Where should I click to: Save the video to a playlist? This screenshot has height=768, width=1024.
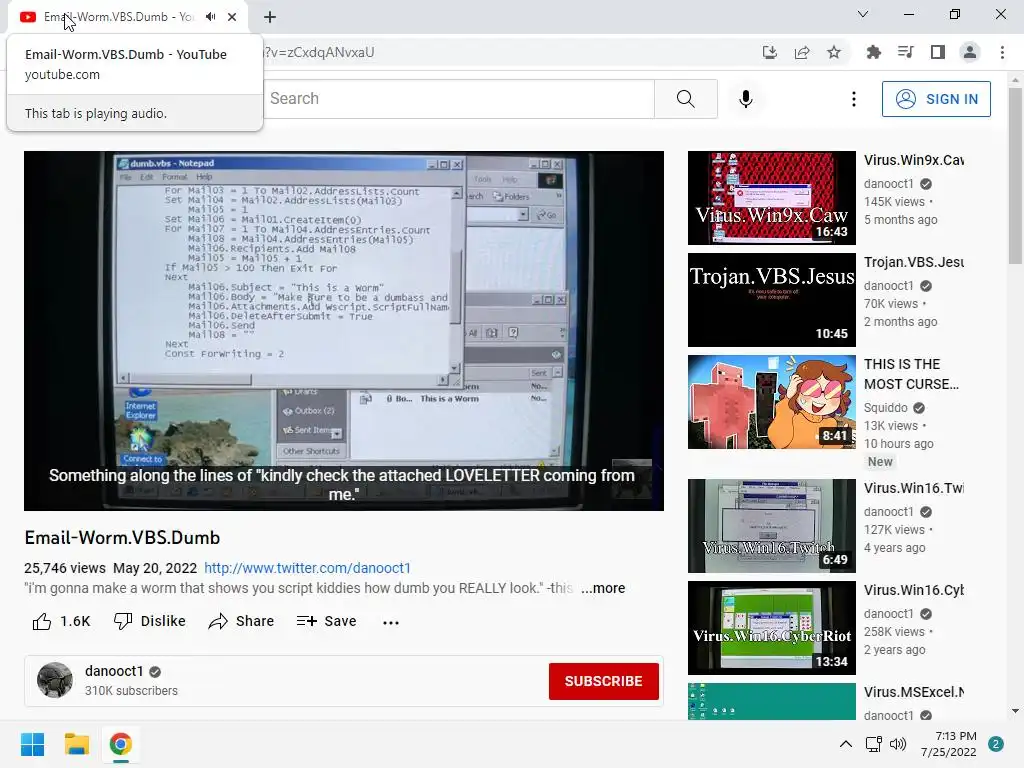[x=326, y=621]
